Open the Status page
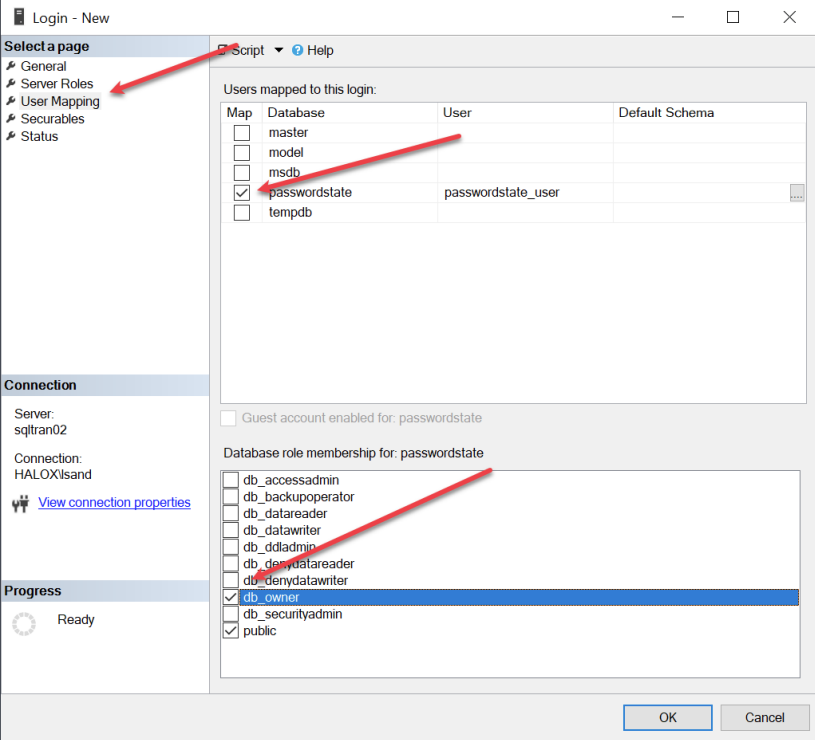The height and width of the screenshot is (740, 815). (39, 137)
